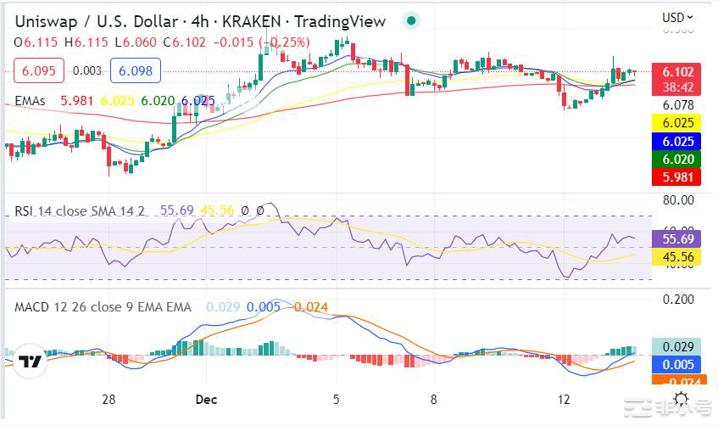
Task: Click the green market status dot
Action: [412, 20]
